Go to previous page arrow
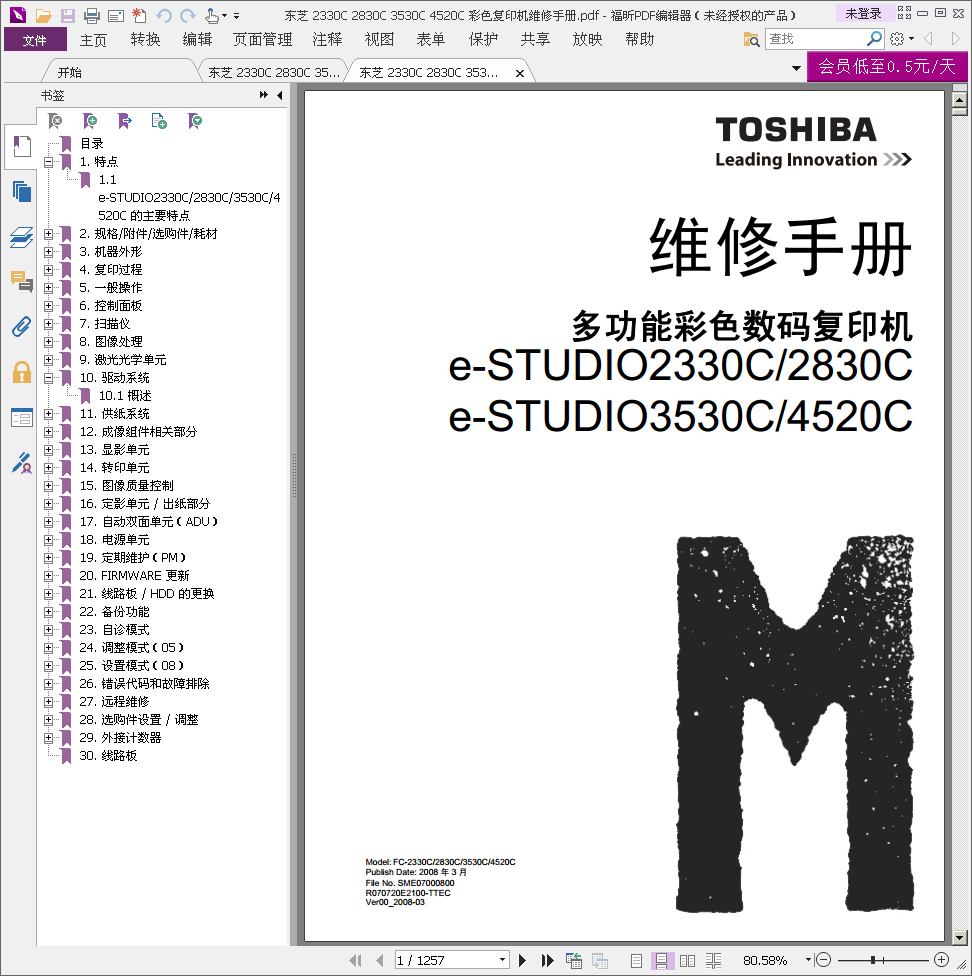Image resolution: width=972 pixels, height=976 pixels. [x=380, y=960]
